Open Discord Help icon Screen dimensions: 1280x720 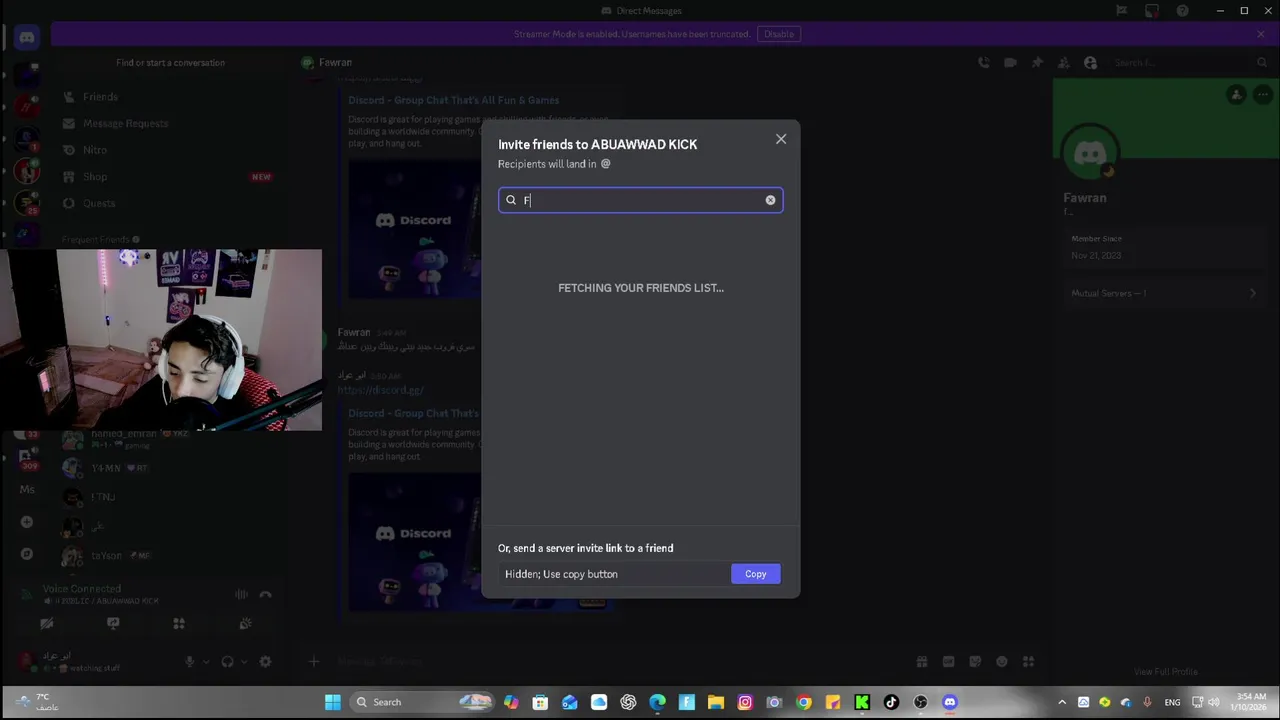coord(1183,11)
